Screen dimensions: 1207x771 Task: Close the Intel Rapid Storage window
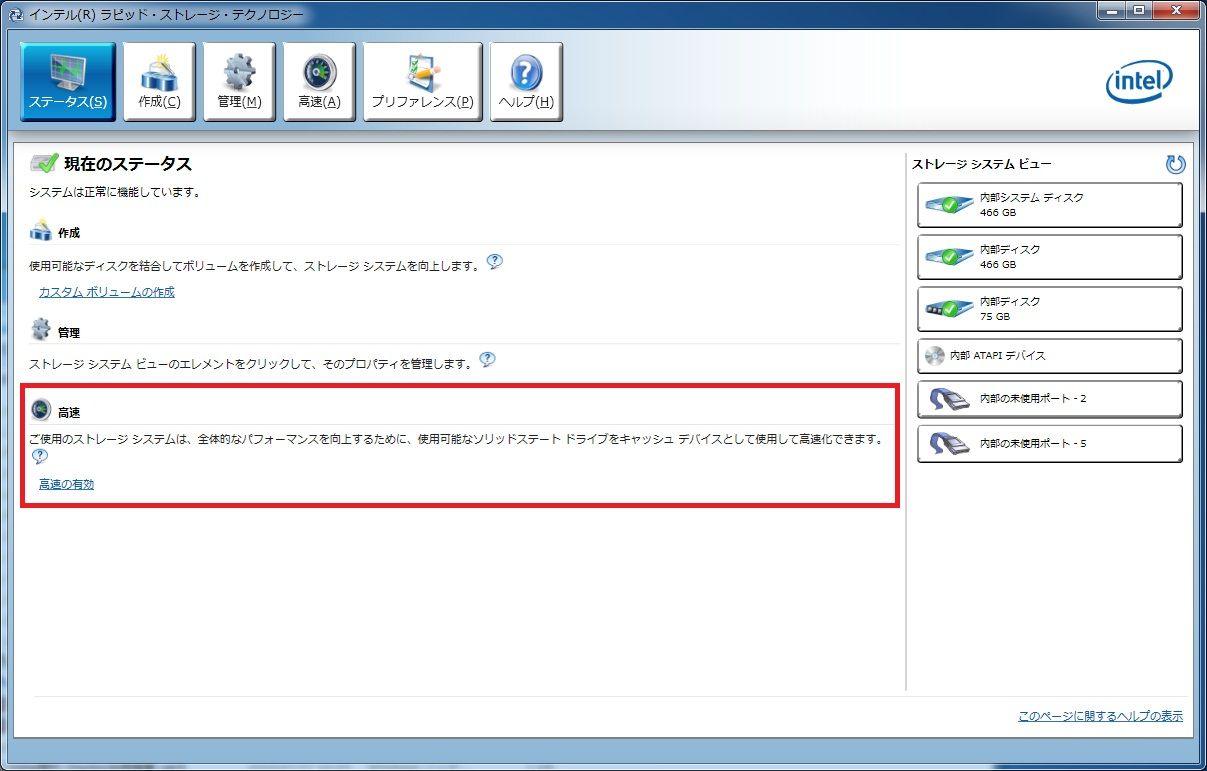pyautogui.click(x=1174, y=11)
